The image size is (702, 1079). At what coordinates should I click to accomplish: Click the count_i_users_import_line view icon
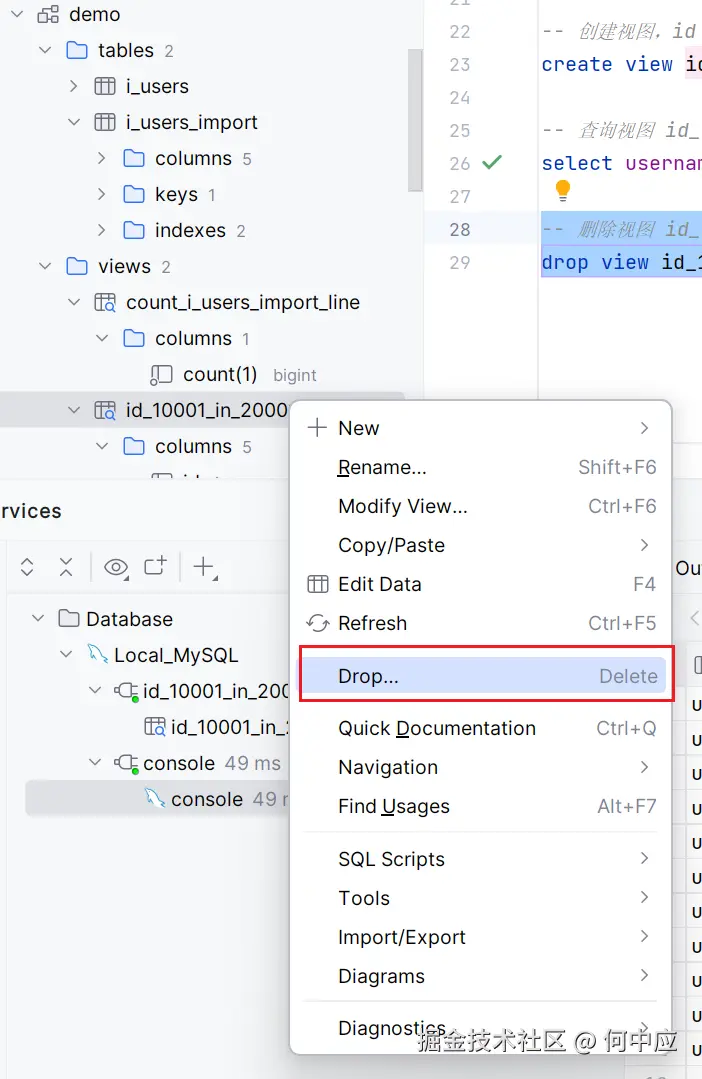click(x=105, y=302)
